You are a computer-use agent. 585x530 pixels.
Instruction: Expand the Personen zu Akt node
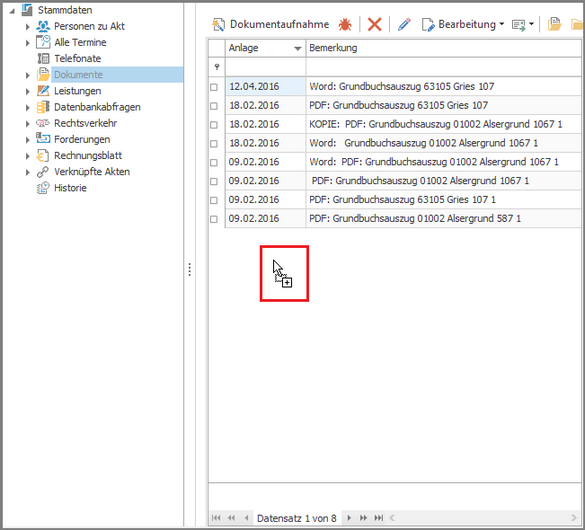pos(28,27)
